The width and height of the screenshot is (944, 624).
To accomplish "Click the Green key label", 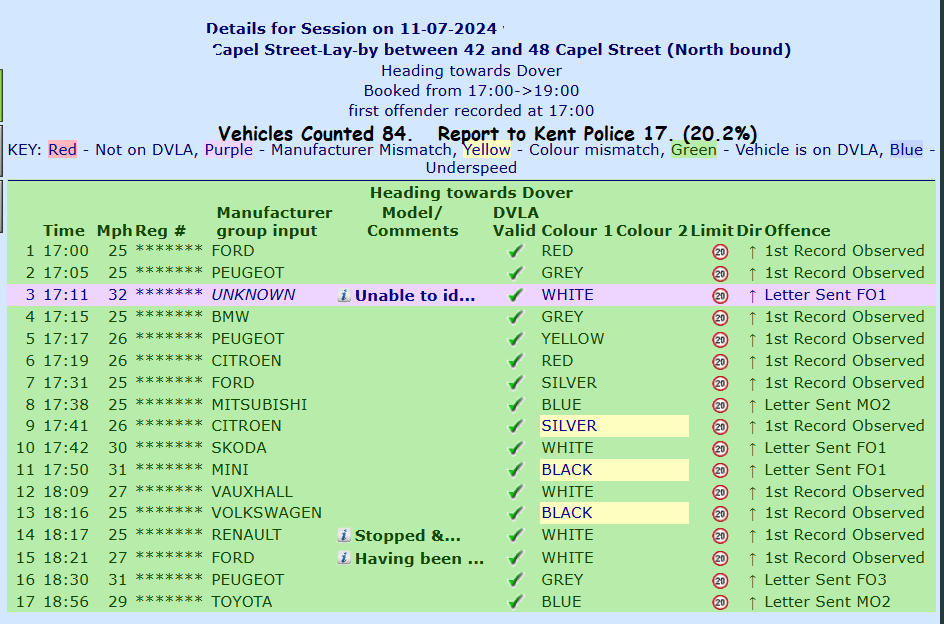I will pyautogui.click(x=694, y=149).
